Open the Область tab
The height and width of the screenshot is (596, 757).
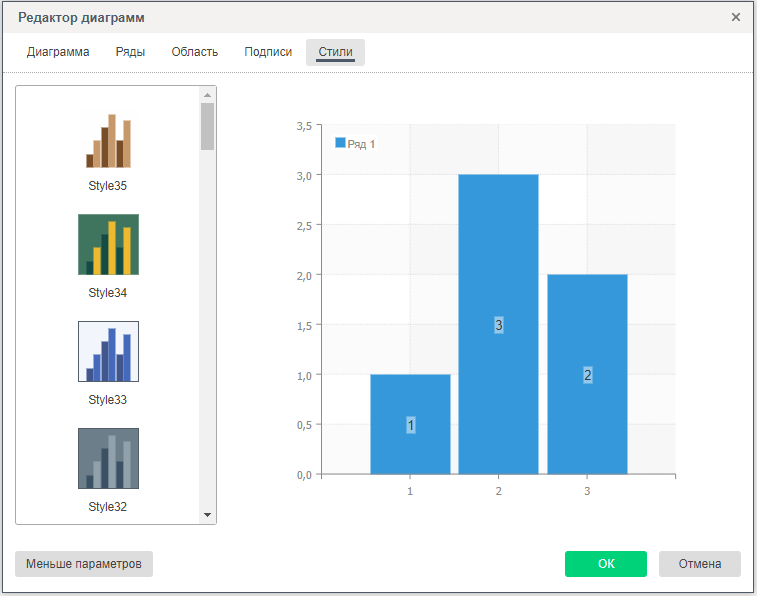pyautogui.click(x=194, y=52)
